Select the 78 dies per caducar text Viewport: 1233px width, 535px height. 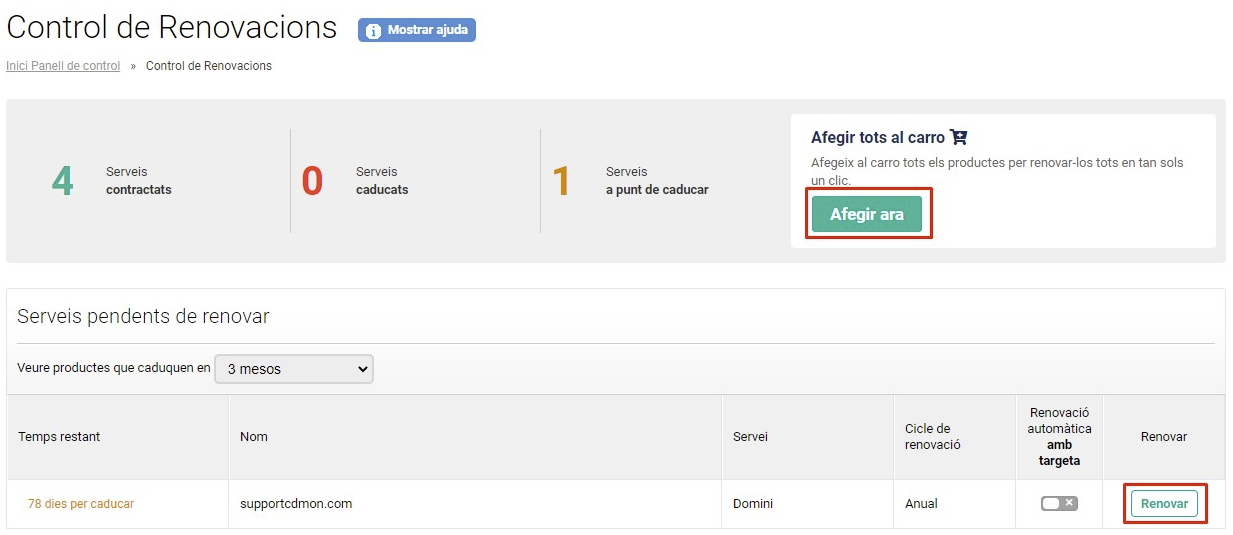(81, 504)
